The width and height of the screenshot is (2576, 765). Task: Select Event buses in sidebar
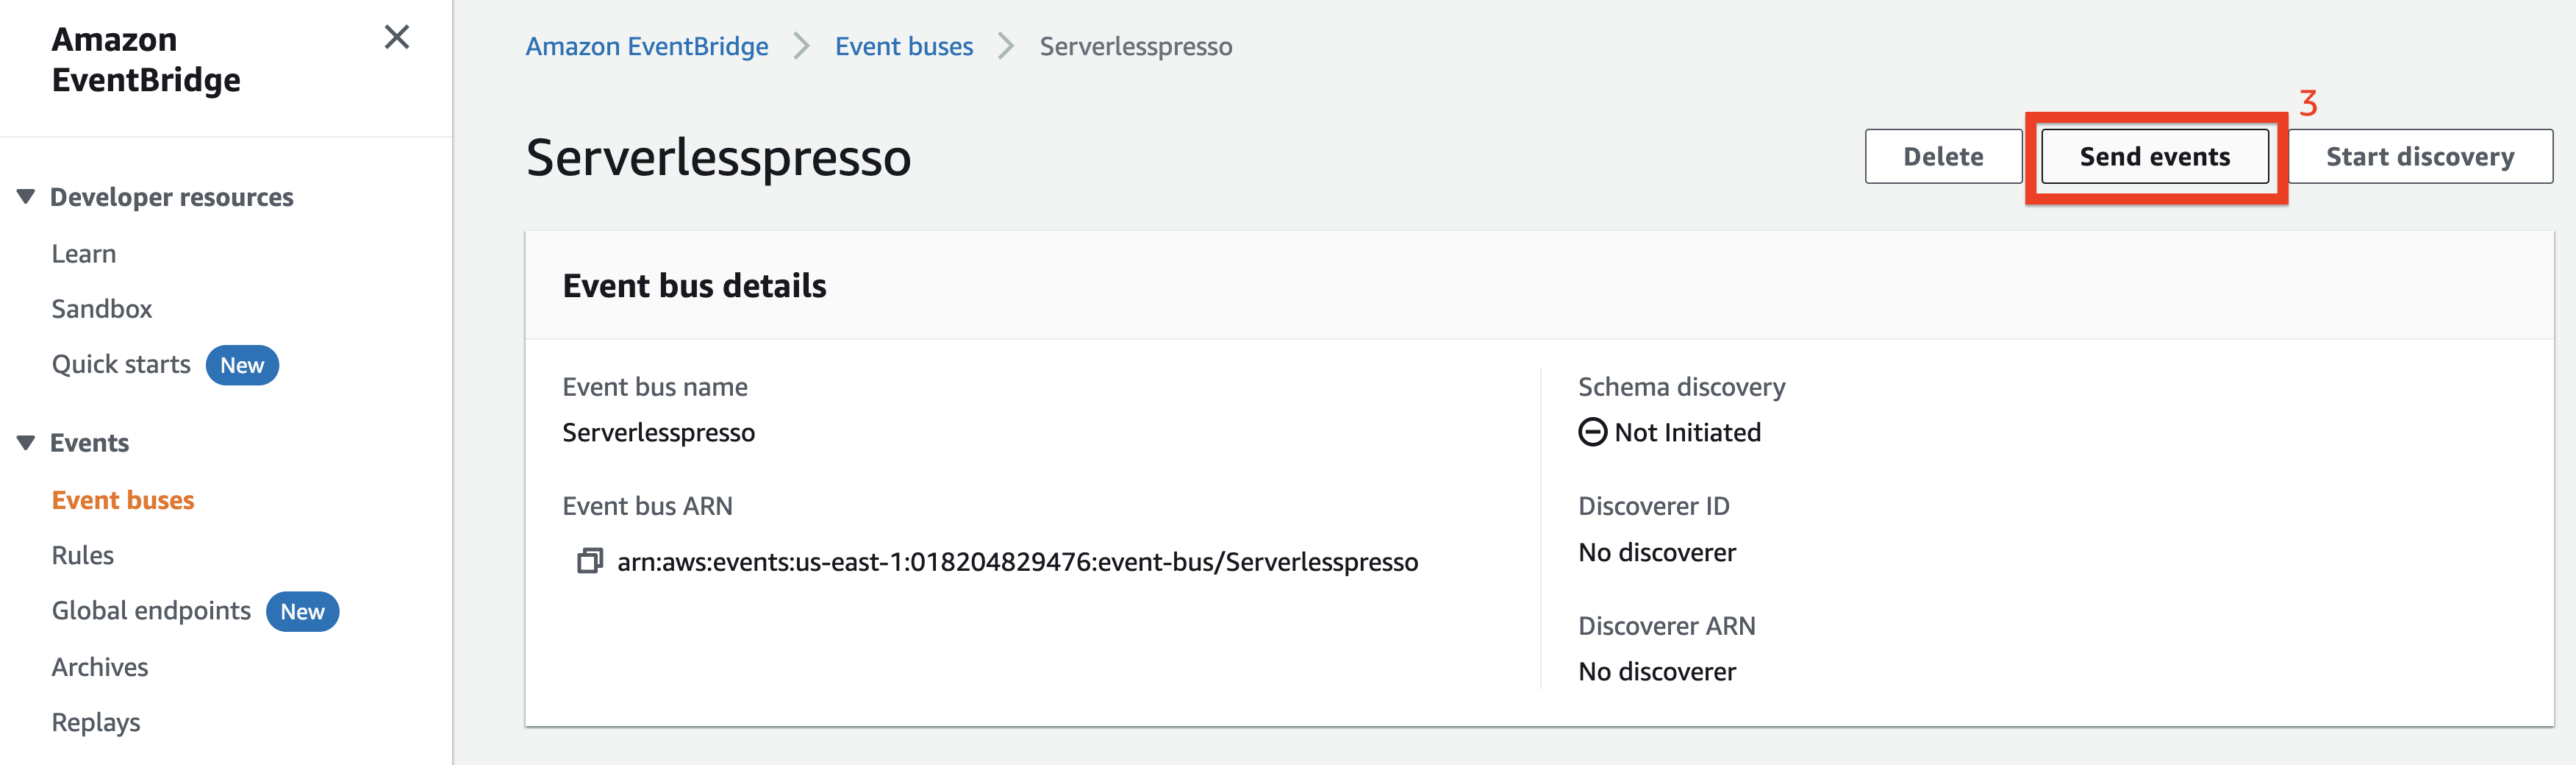123,500
